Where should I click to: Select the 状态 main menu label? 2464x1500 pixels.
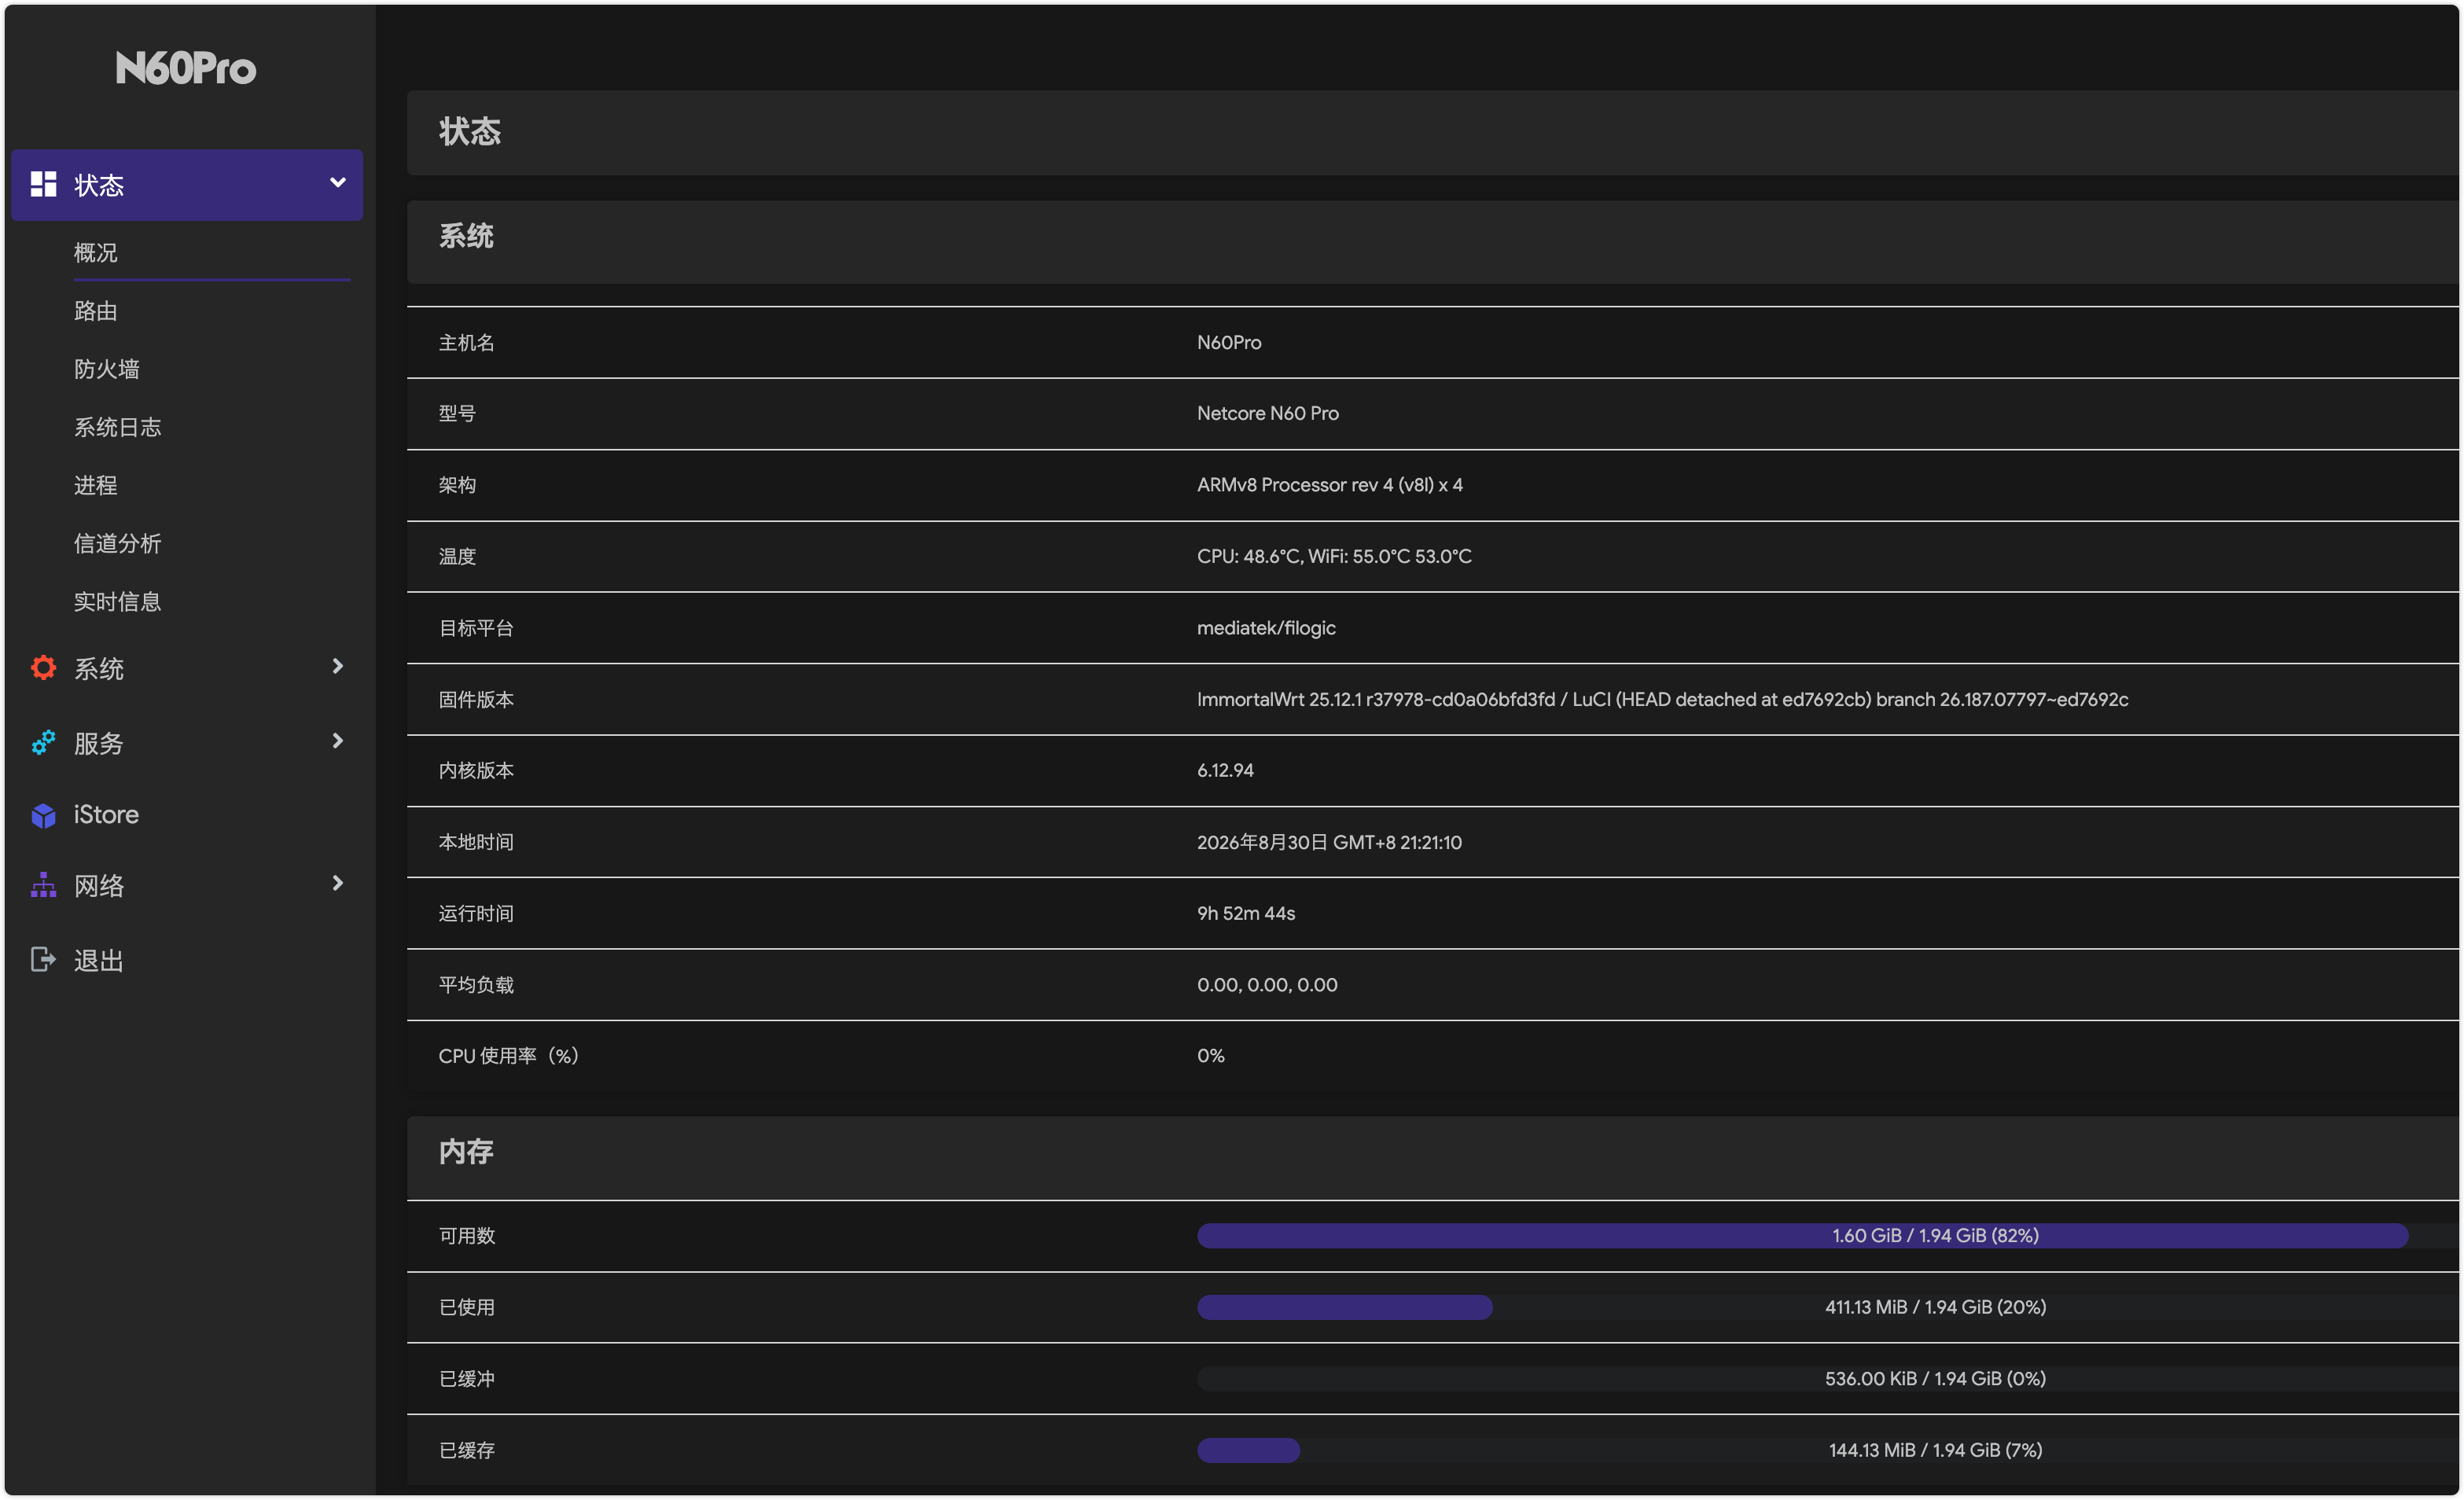pyautogui.click(x=99, y=185)
